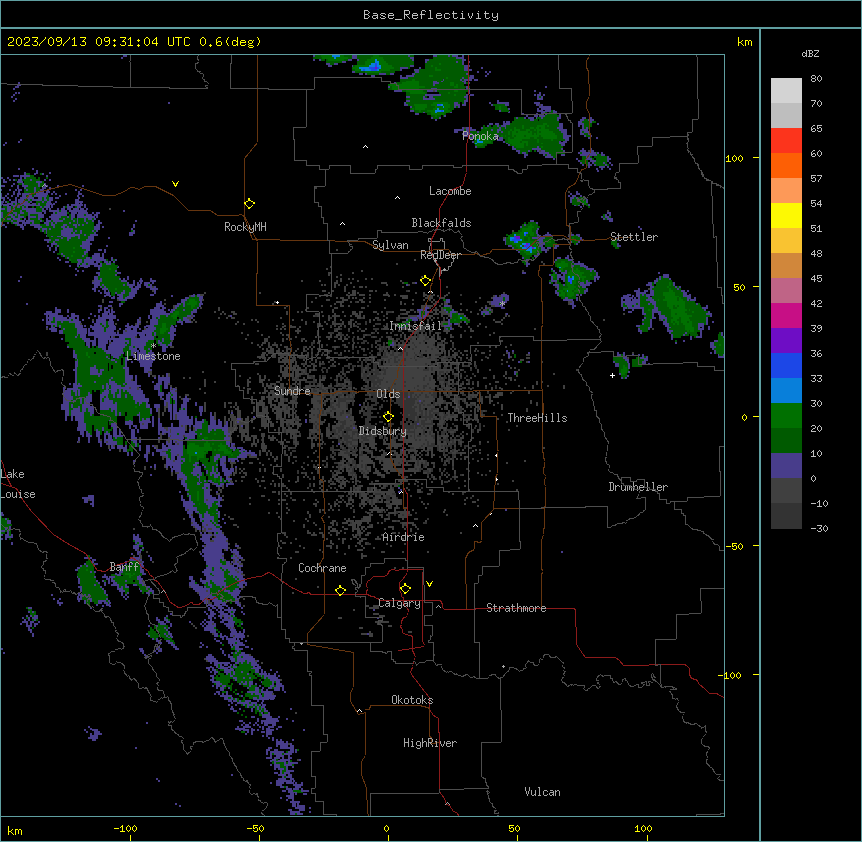Click the yellow diamond marker south of RedDeer
Screen dimensions: 862x842
(x=425, y=281)
